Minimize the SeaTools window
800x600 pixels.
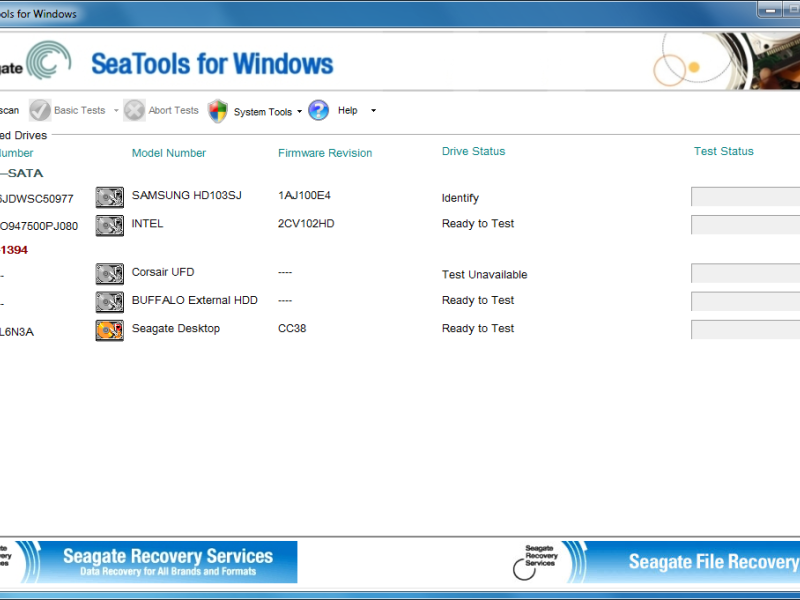tap(770, 10)
